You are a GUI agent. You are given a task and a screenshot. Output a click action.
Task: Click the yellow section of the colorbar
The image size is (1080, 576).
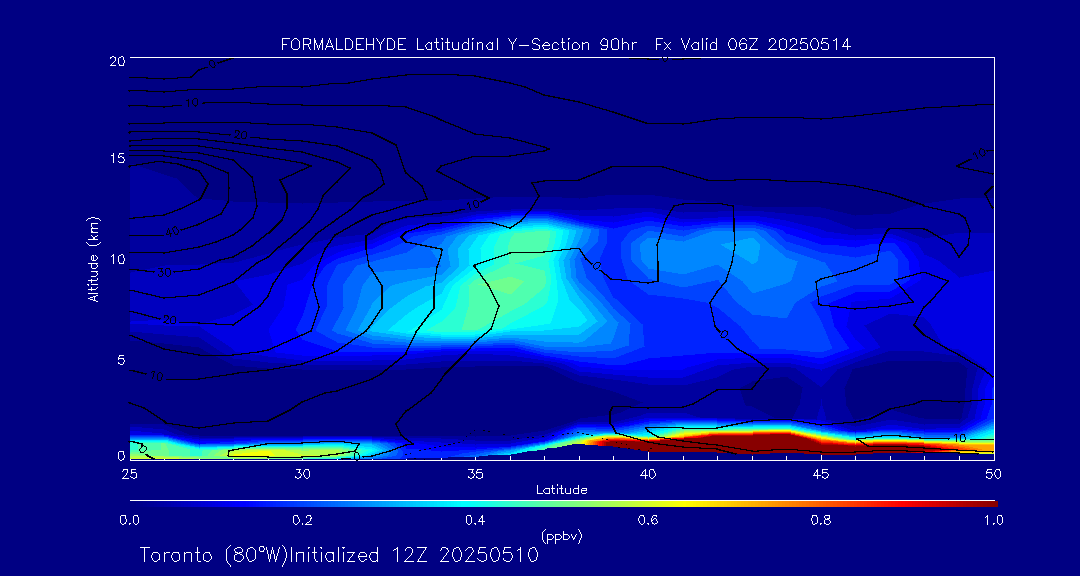click(x=682, y=504)
